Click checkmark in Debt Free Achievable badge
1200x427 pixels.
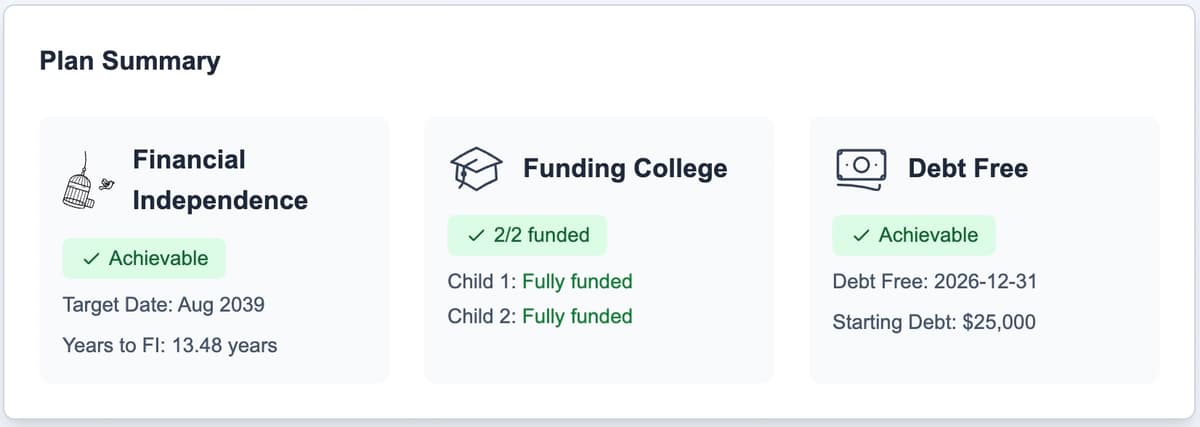coord(861,236)
